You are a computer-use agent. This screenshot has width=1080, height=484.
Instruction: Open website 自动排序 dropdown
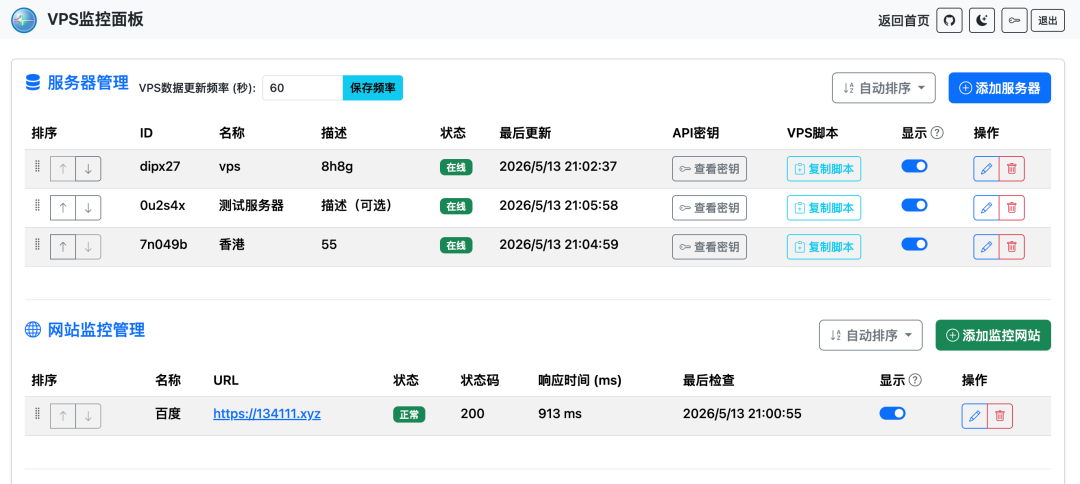870,335
